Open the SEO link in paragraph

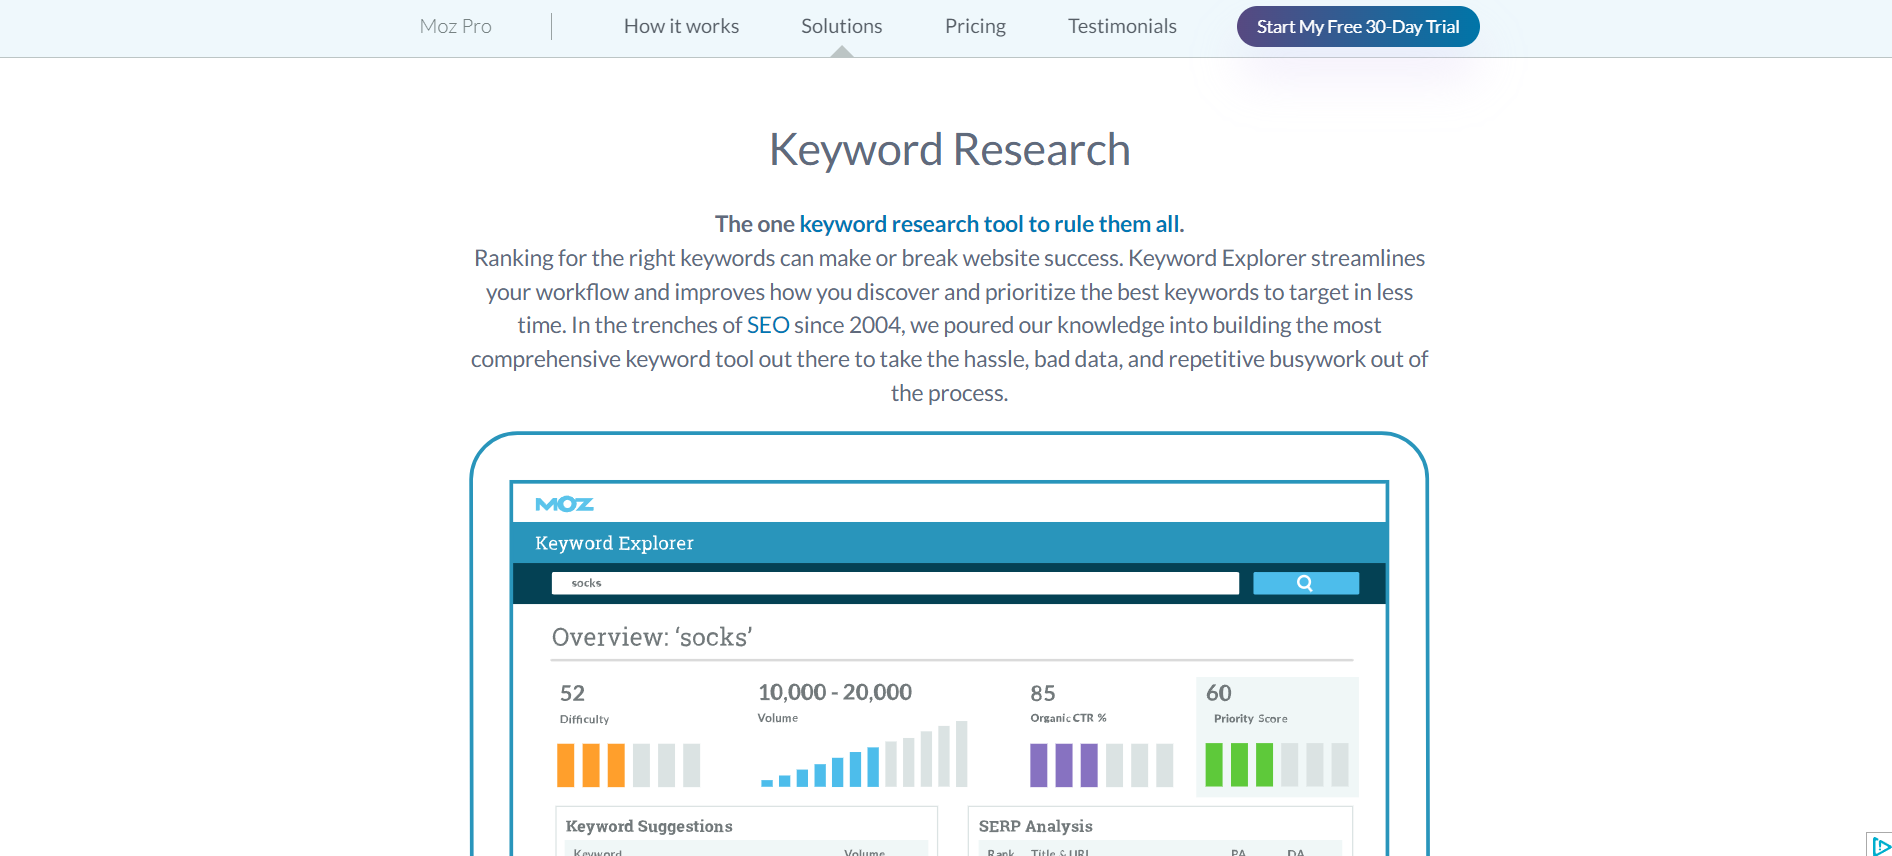coord(768,325)
